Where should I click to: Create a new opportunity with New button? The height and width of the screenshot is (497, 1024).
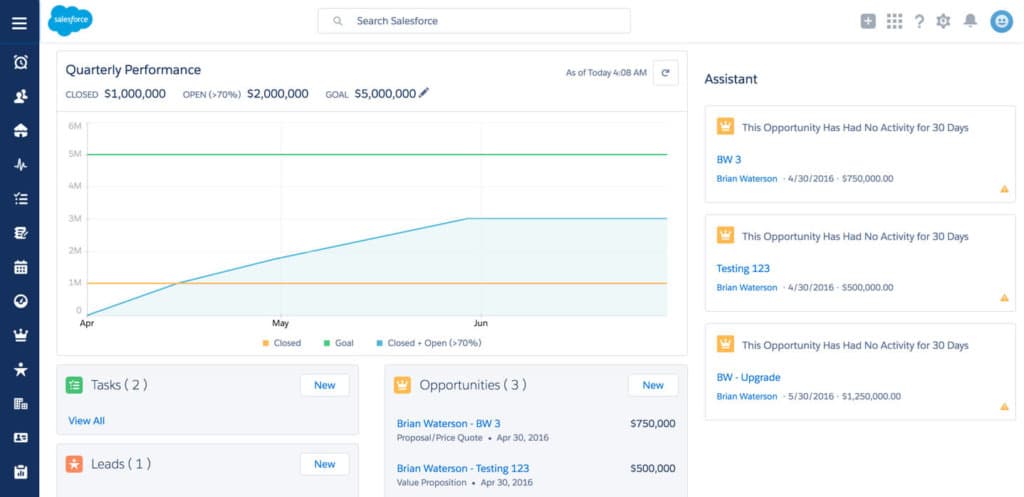coord(653,385)
